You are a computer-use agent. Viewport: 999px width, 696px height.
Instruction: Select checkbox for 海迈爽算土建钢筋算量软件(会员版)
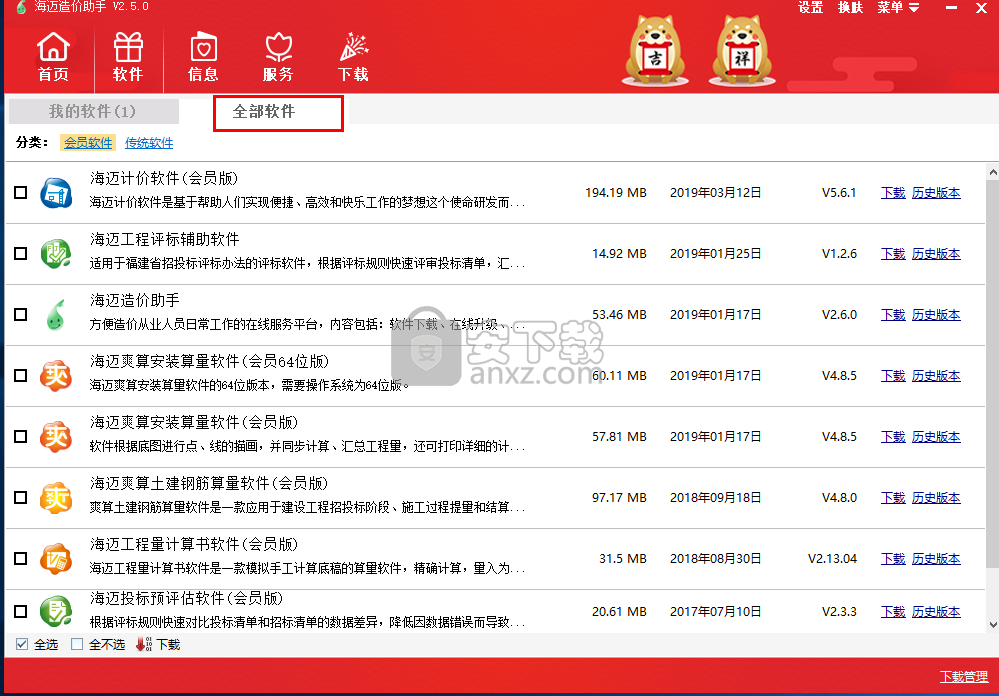[x=21, y=498]
